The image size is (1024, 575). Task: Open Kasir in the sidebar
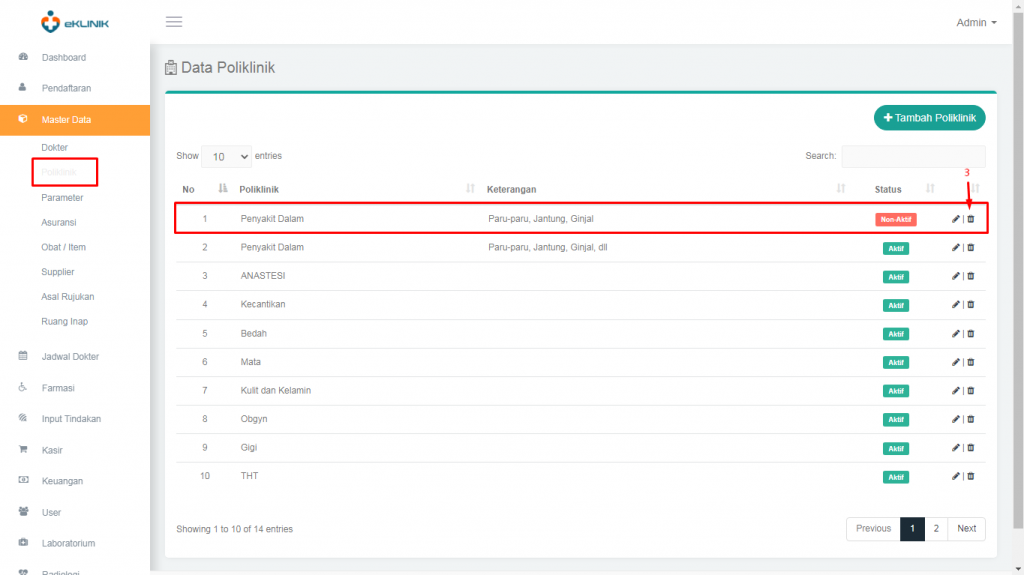52,450
